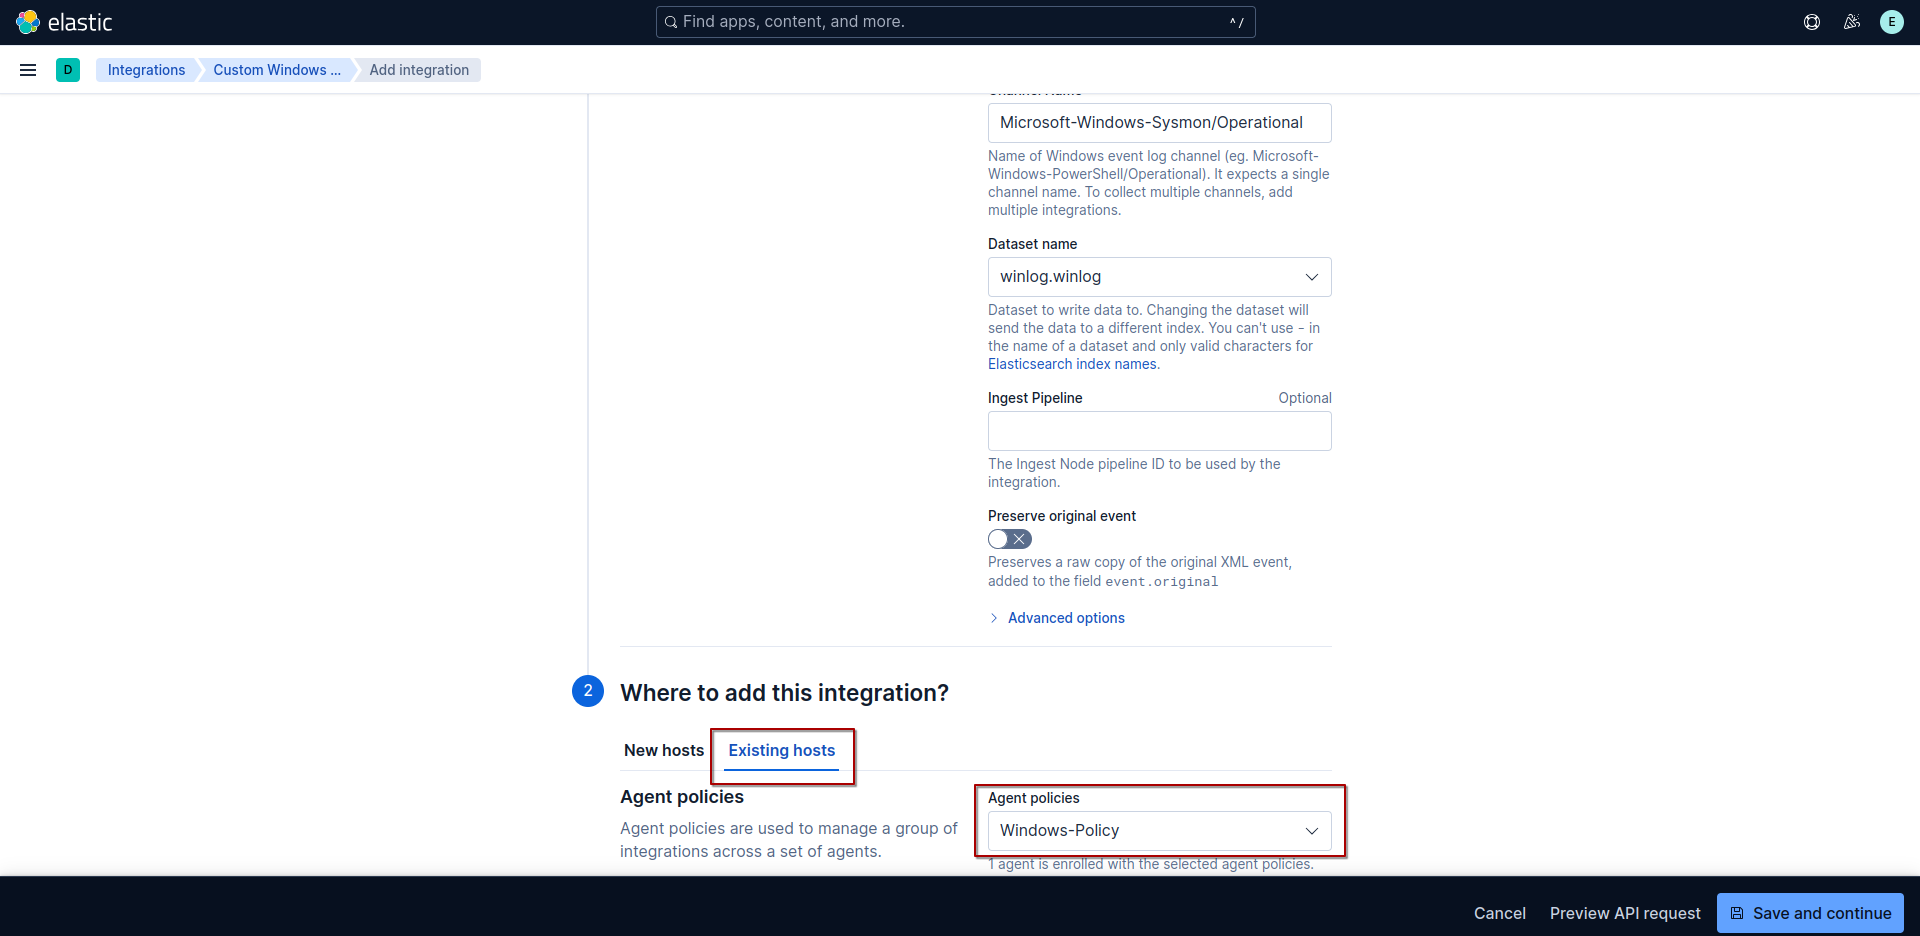1920x936 pixels.
Task: Open the Agent policies dropdown
Action: tap(1160, 831)
